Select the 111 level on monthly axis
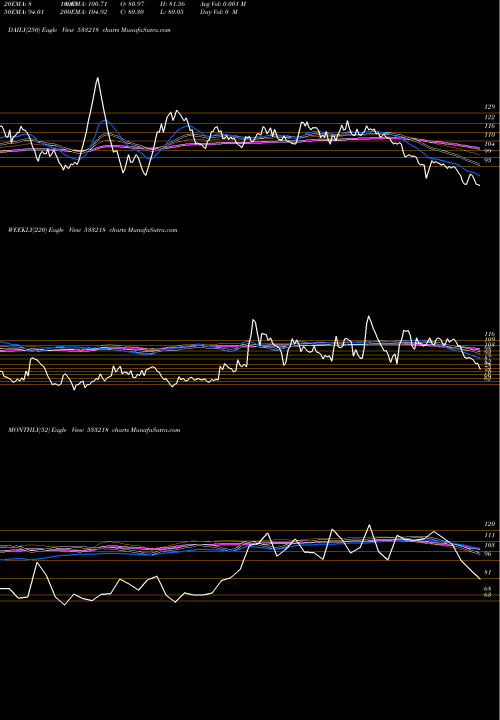The width and height of the screenshot is (500, 720). 489,535
